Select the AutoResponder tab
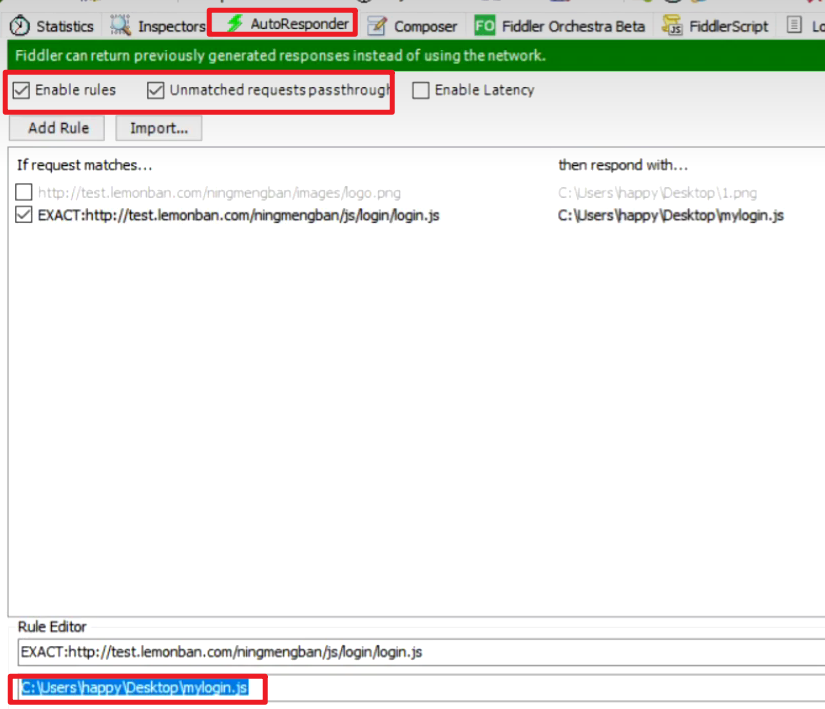Image resolution: width=825 pixels, height=709 pixels. [283, 23]
